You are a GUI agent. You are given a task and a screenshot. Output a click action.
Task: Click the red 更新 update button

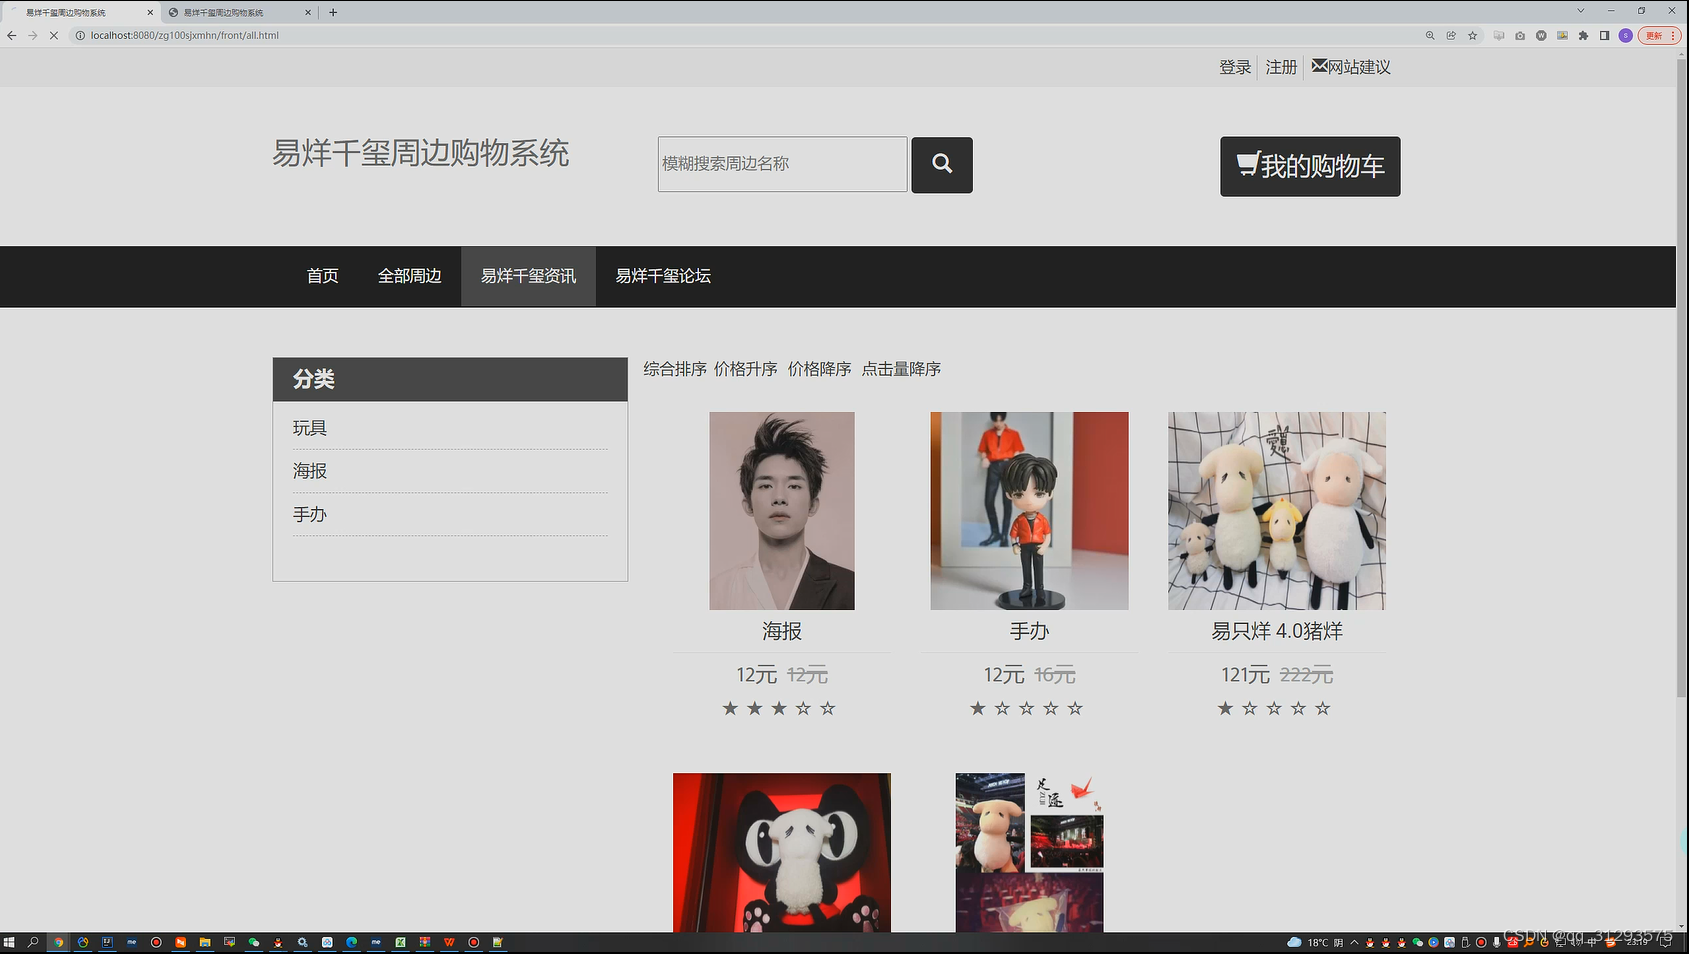pos(1659,35)
